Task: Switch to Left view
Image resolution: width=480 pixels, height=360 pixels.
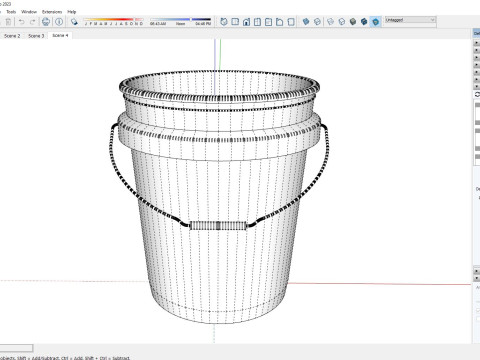Action: tap(280, 22)
